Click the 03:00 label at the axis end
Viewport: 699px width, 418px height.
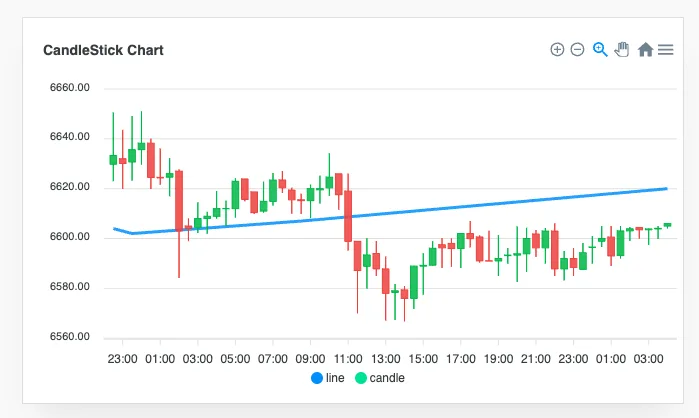click(x=649, y=359)
